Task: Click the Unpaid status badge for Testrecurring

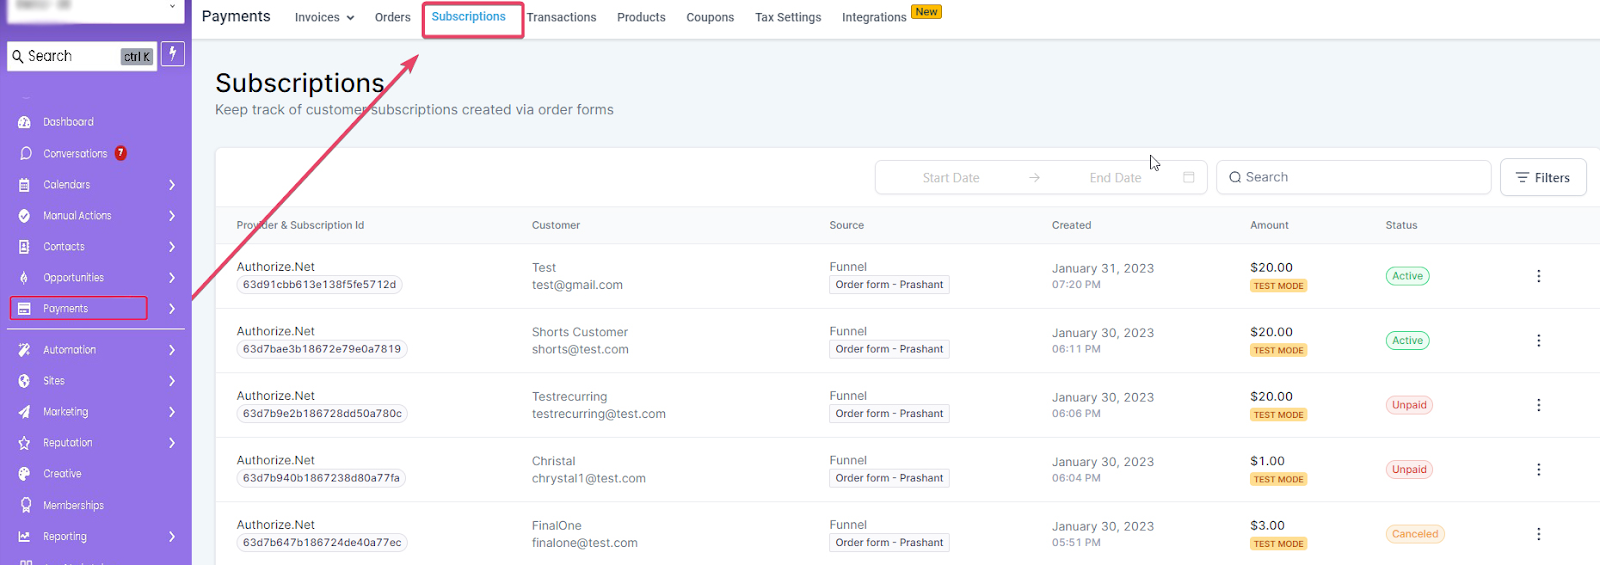Action: 1409,405
